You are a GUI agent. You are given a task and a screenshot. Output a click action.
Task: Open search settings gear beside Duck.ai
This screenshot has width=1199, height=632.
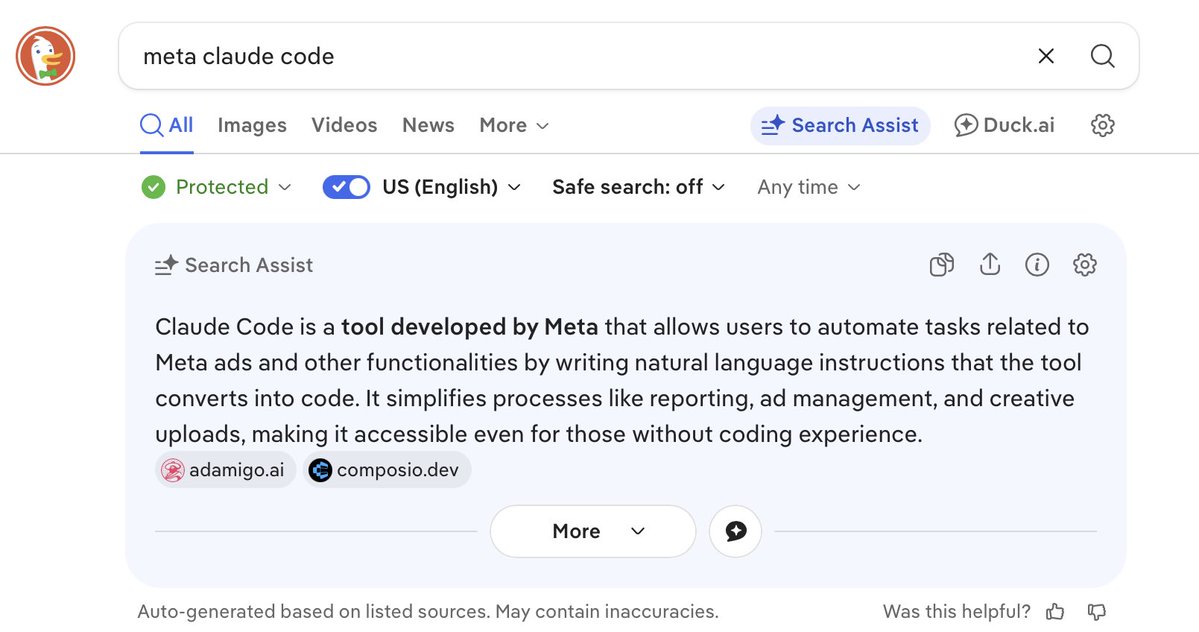click(1102, 125)
